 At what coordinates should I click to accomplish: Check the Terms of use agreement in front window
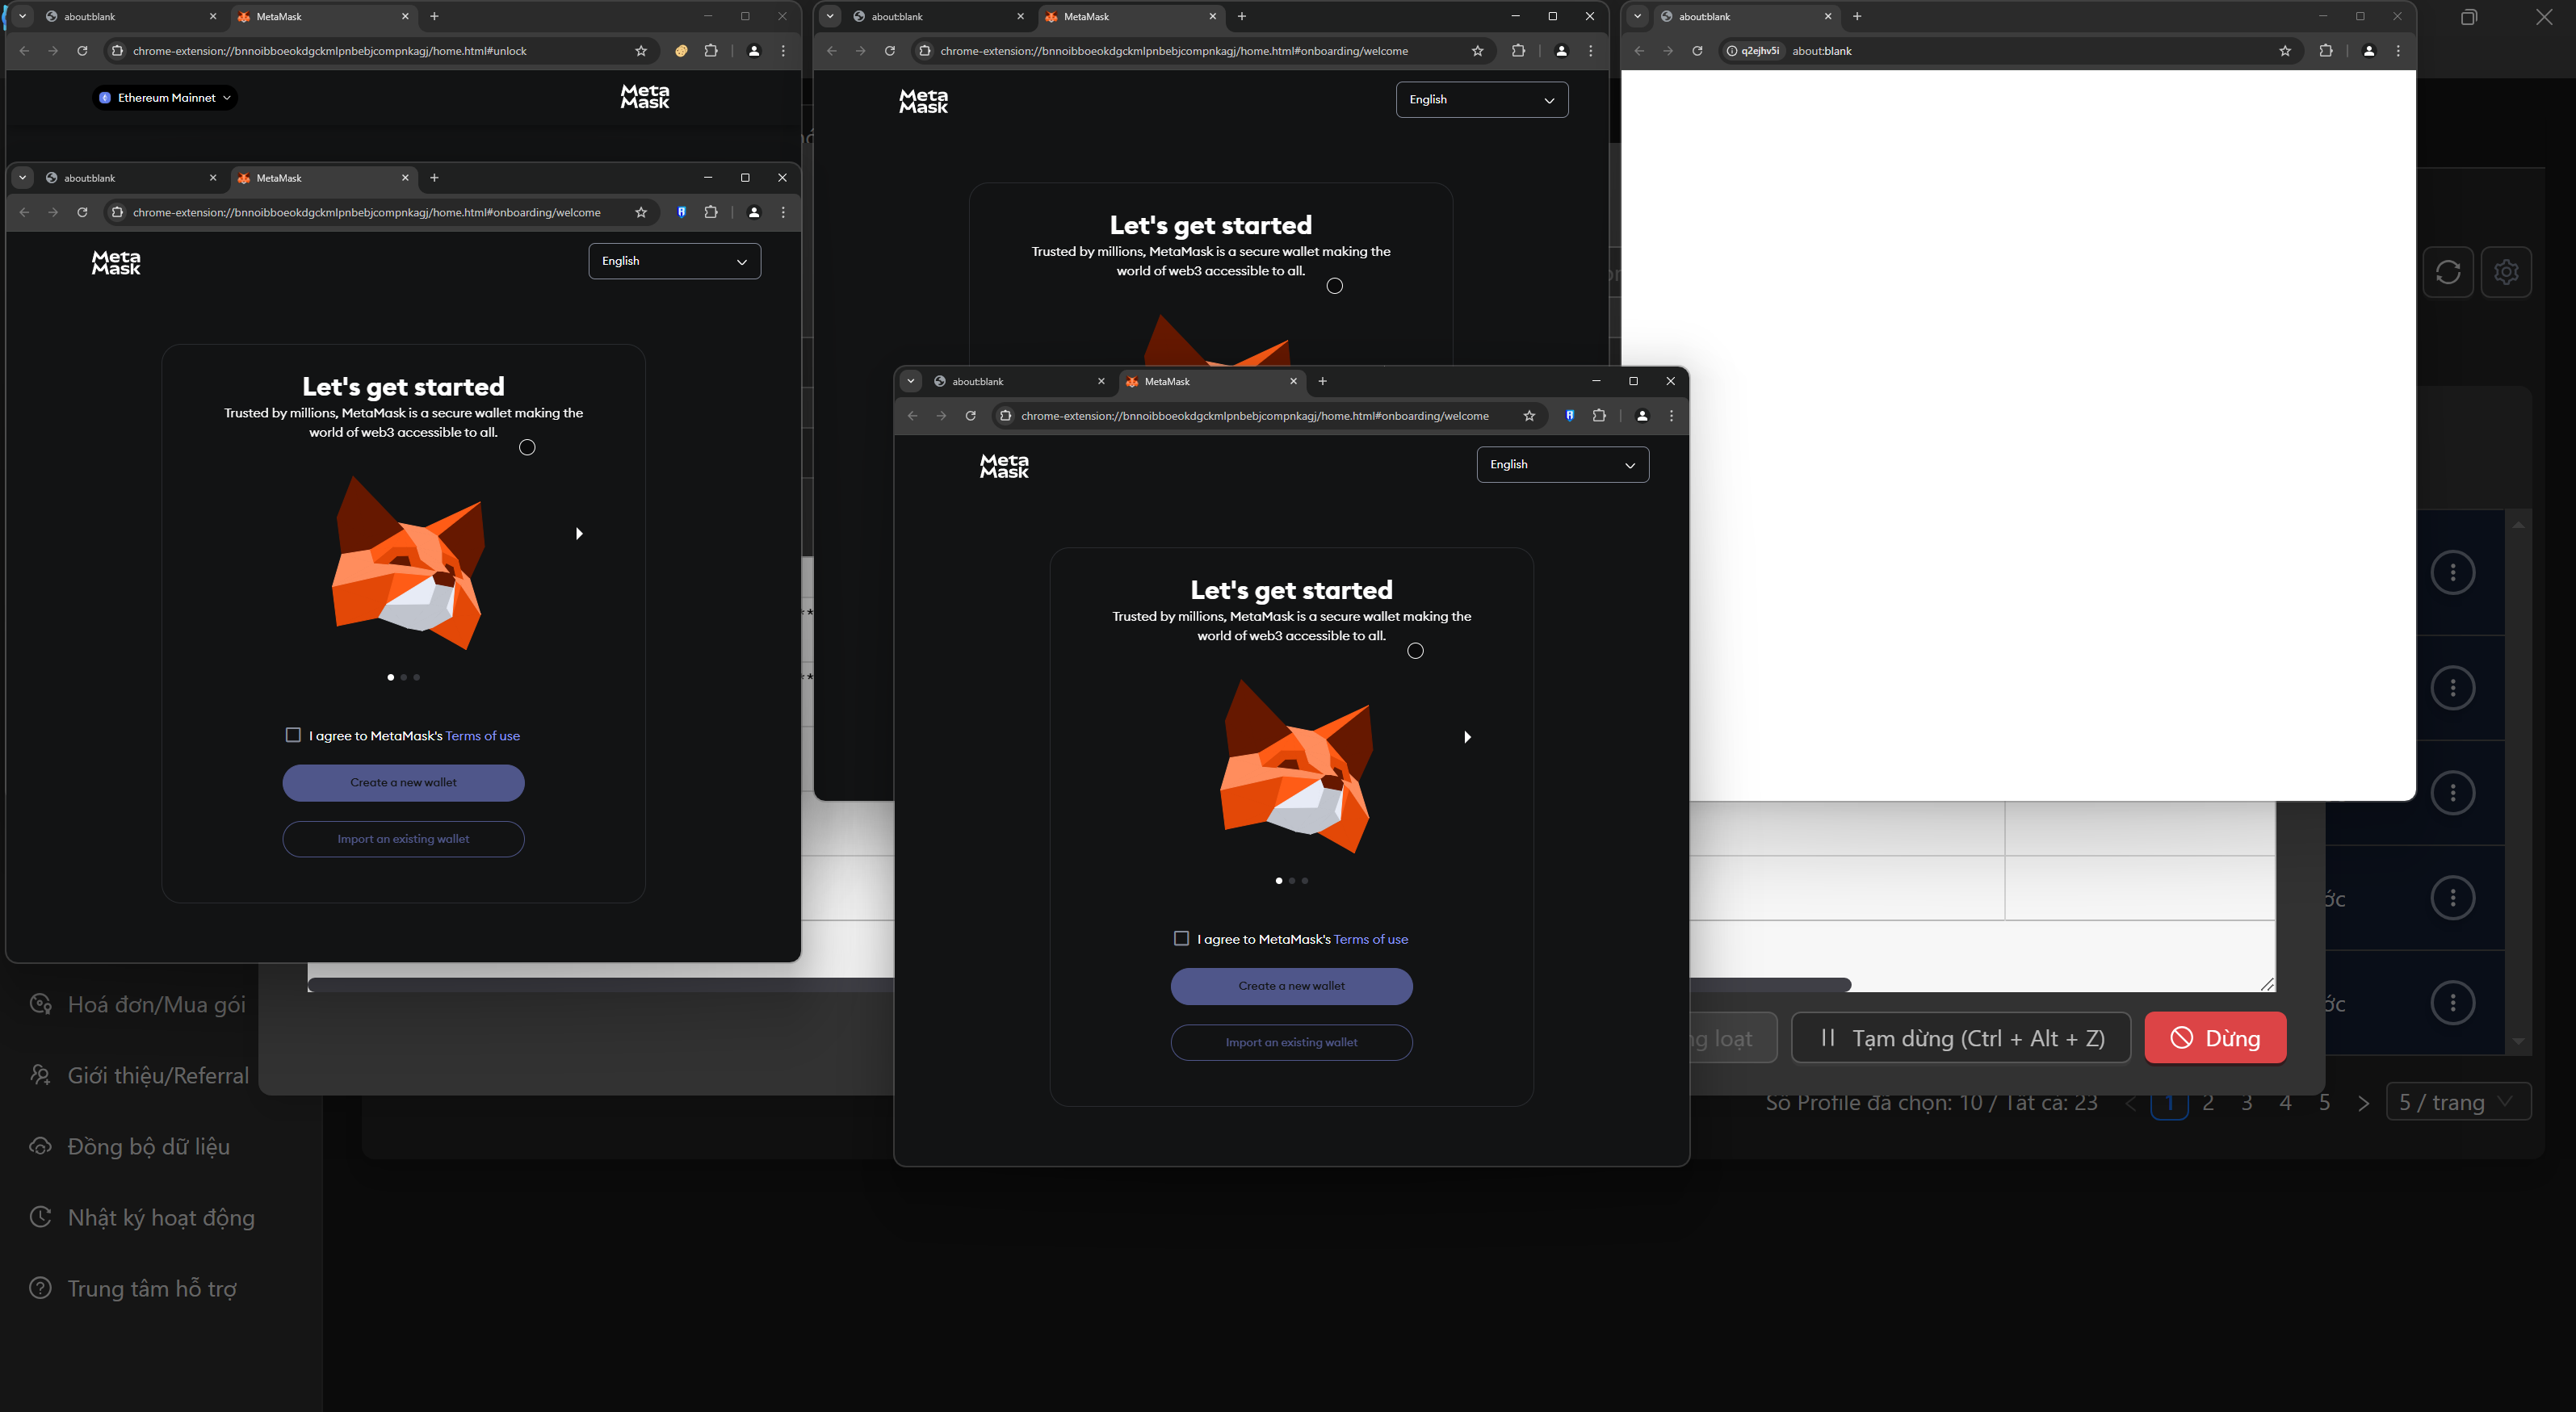tap(1181, 938)
